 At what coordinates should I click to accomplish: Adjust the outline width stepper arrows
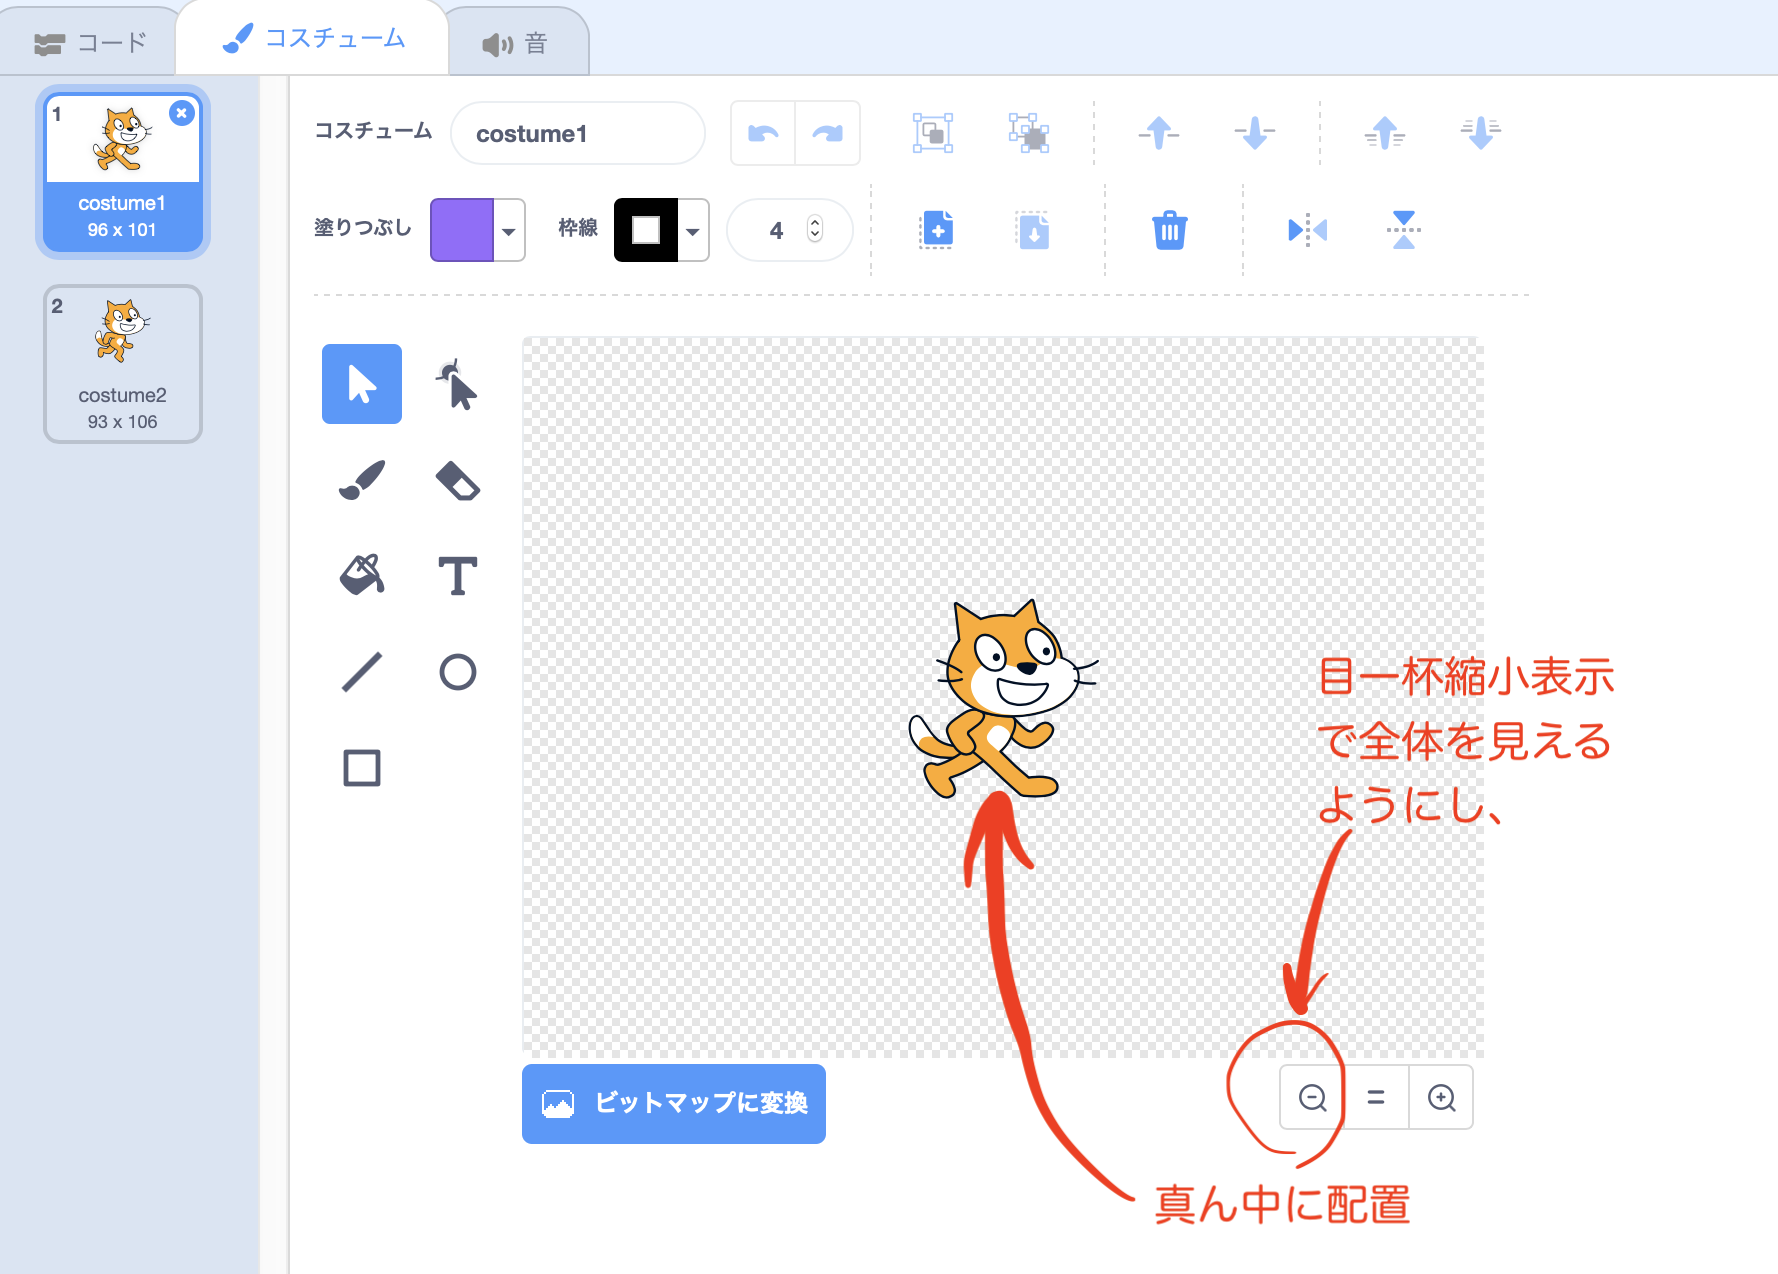(x=815, y=229)
